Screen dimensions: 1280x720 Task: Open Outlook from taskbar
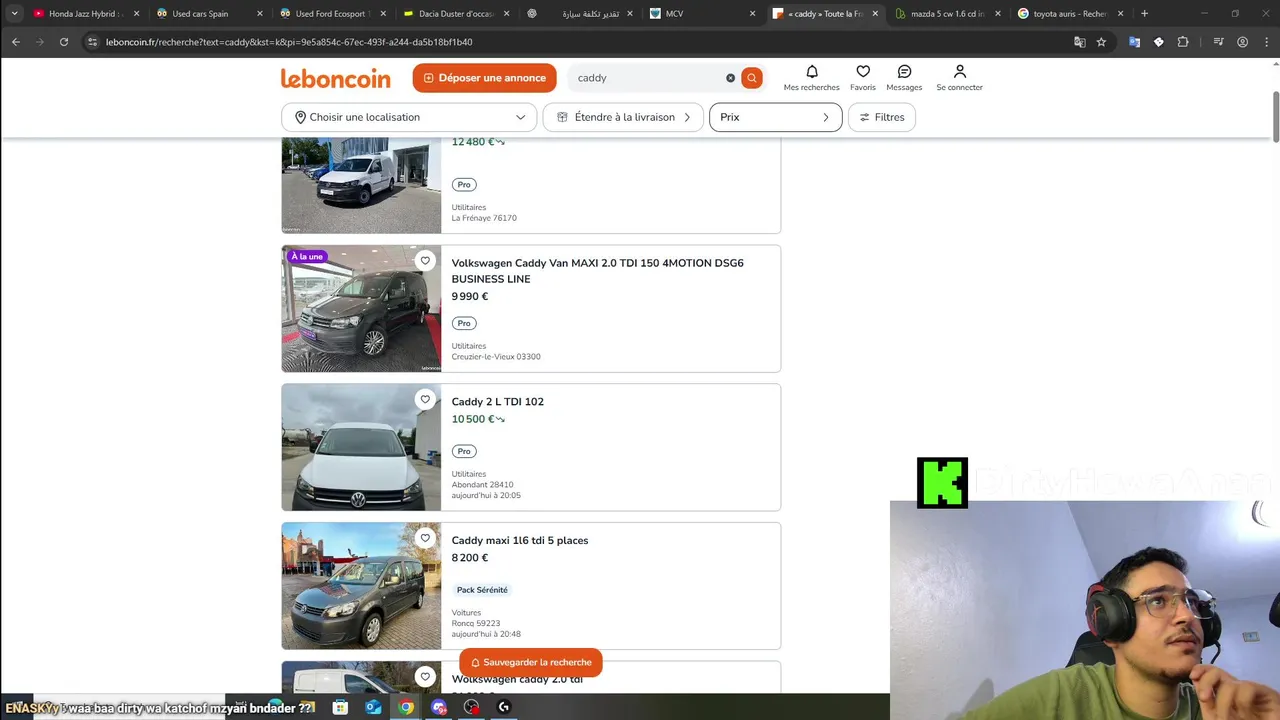point(373,707)
